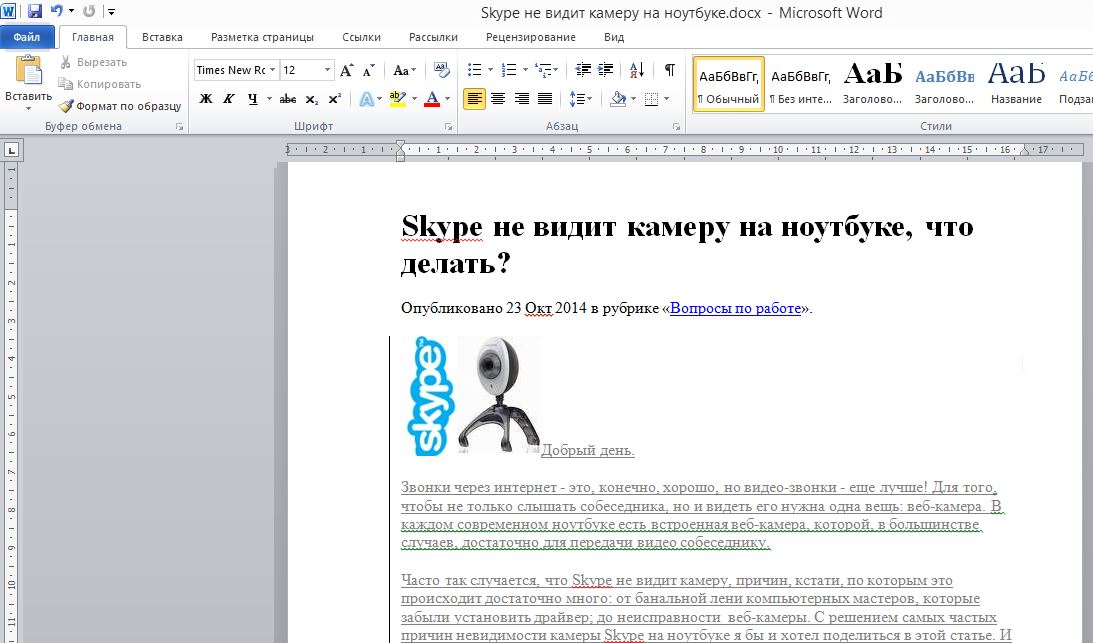This screenshot has height=643, width=1093.
Task: Align paragraph to the right
Action: (521, 99)
